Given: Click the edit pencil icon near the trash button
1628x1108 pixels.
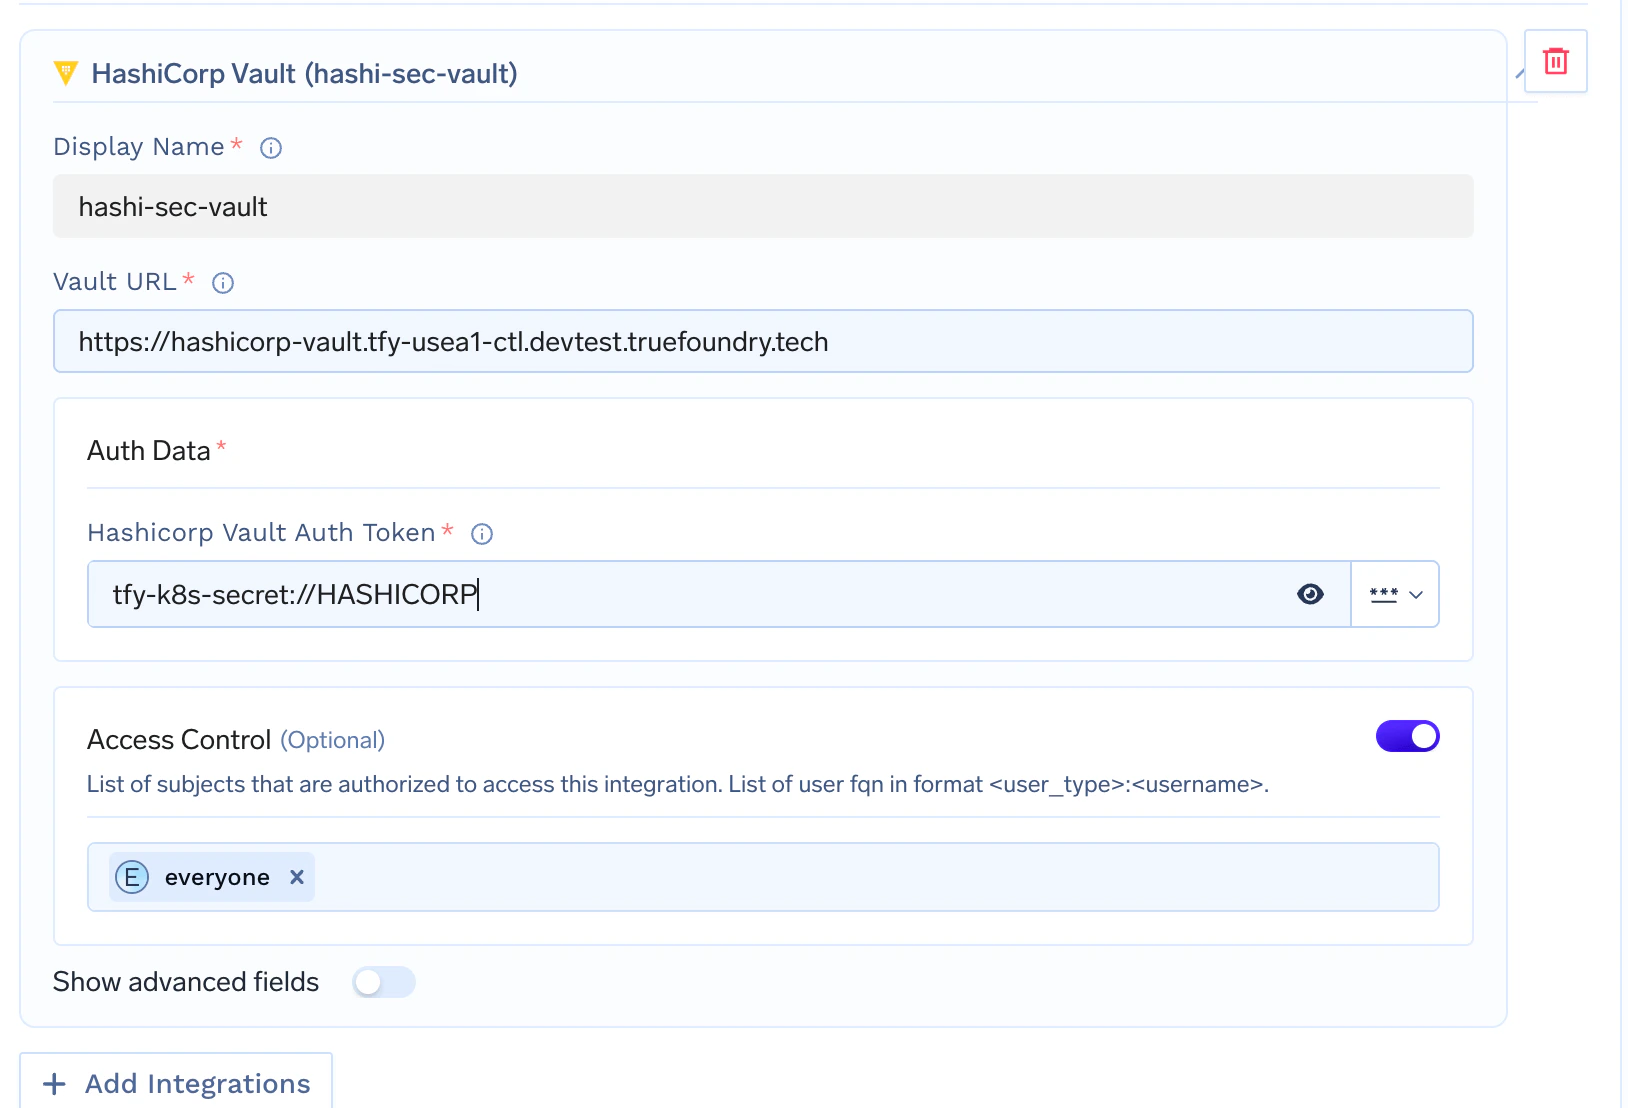Looking at the screenshot, I should (x=1519, y=75).
